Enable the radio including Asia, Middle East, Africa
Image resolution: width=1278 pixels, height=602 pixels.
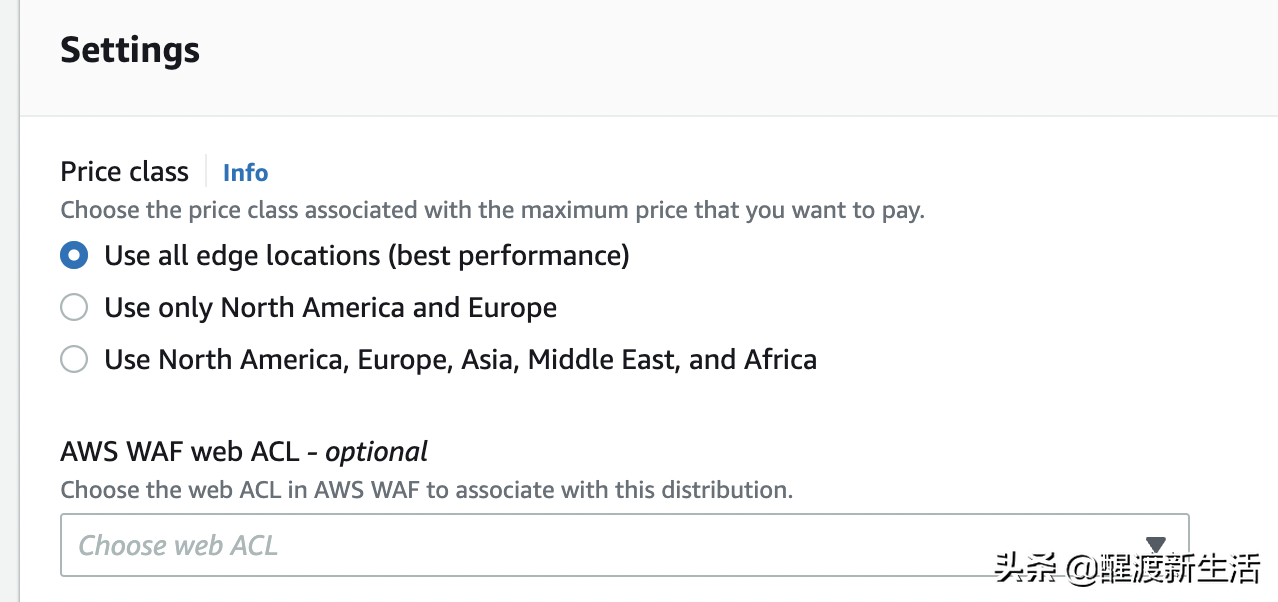pos(74,359)
